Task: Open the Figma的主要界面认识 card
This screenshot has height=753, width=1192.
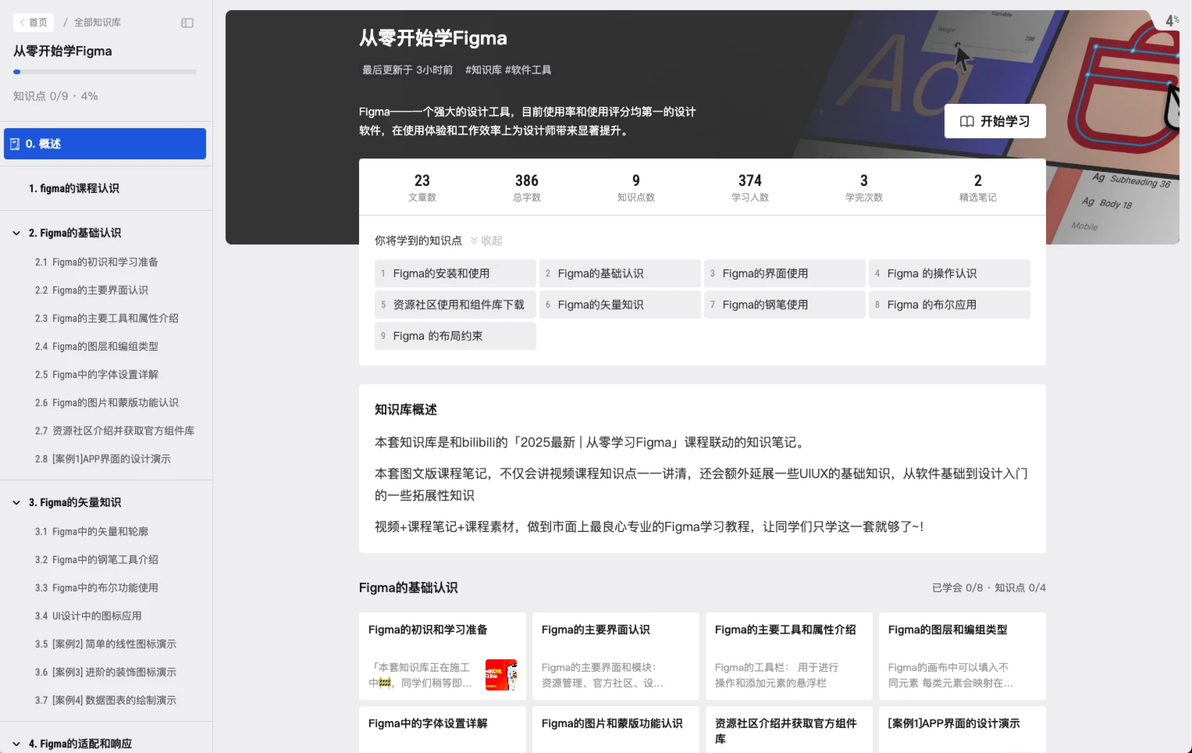Action: pos(615,656)
